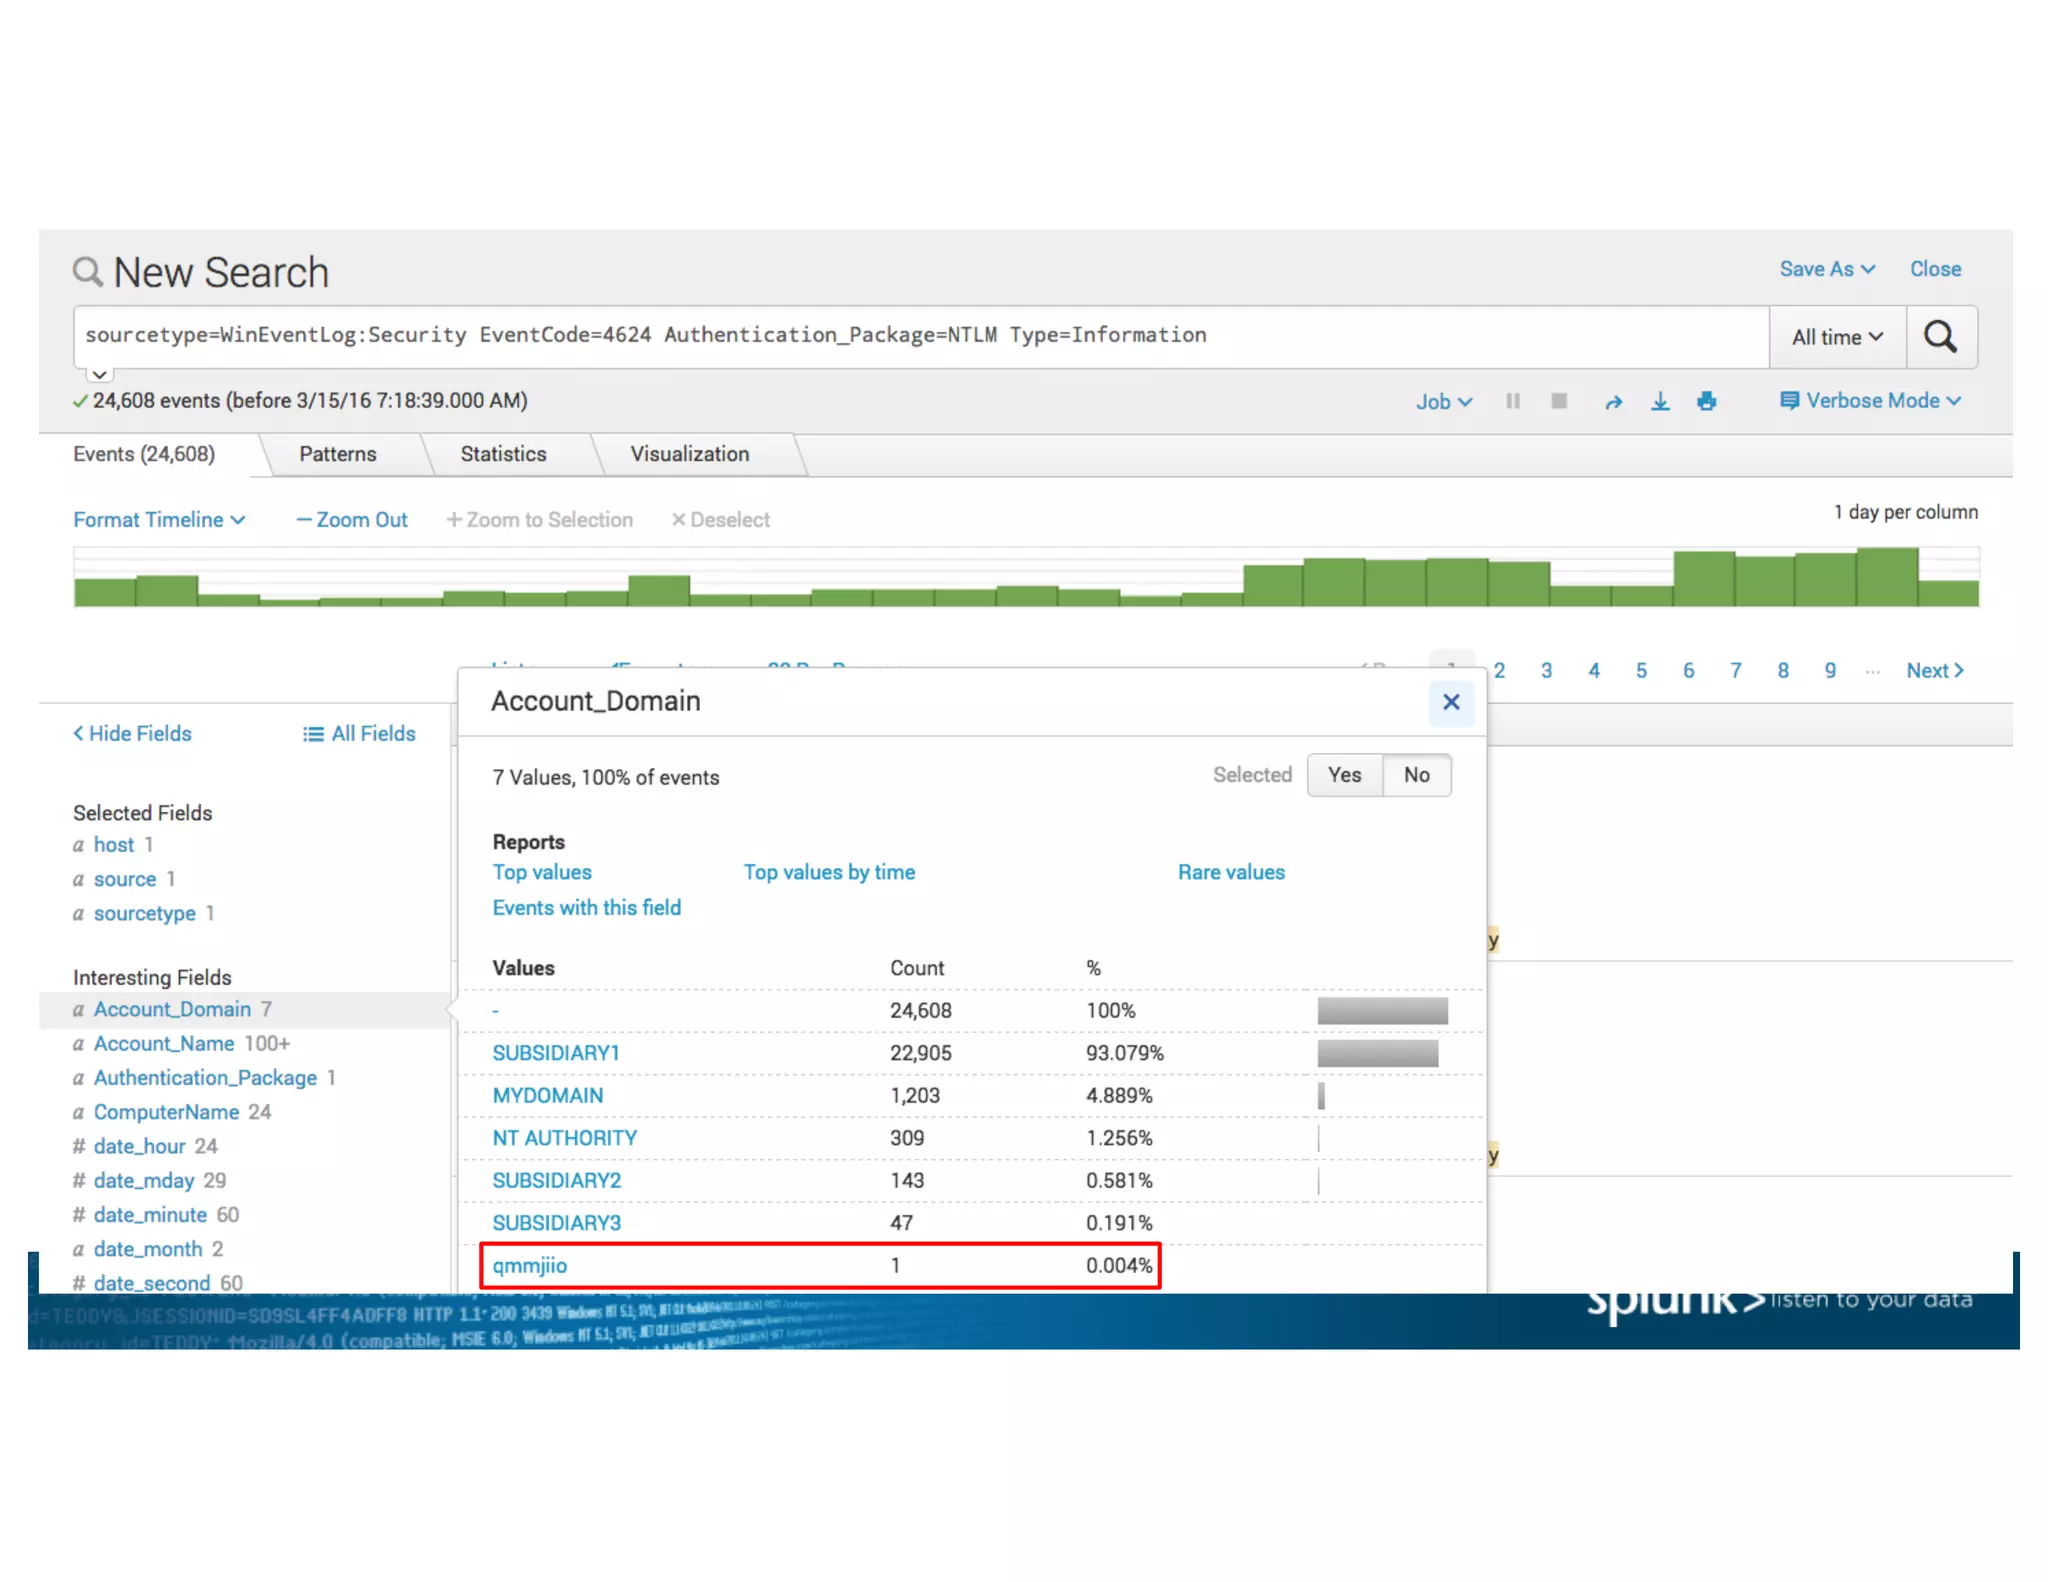Hide the fields sidebar

coord(132,733)
